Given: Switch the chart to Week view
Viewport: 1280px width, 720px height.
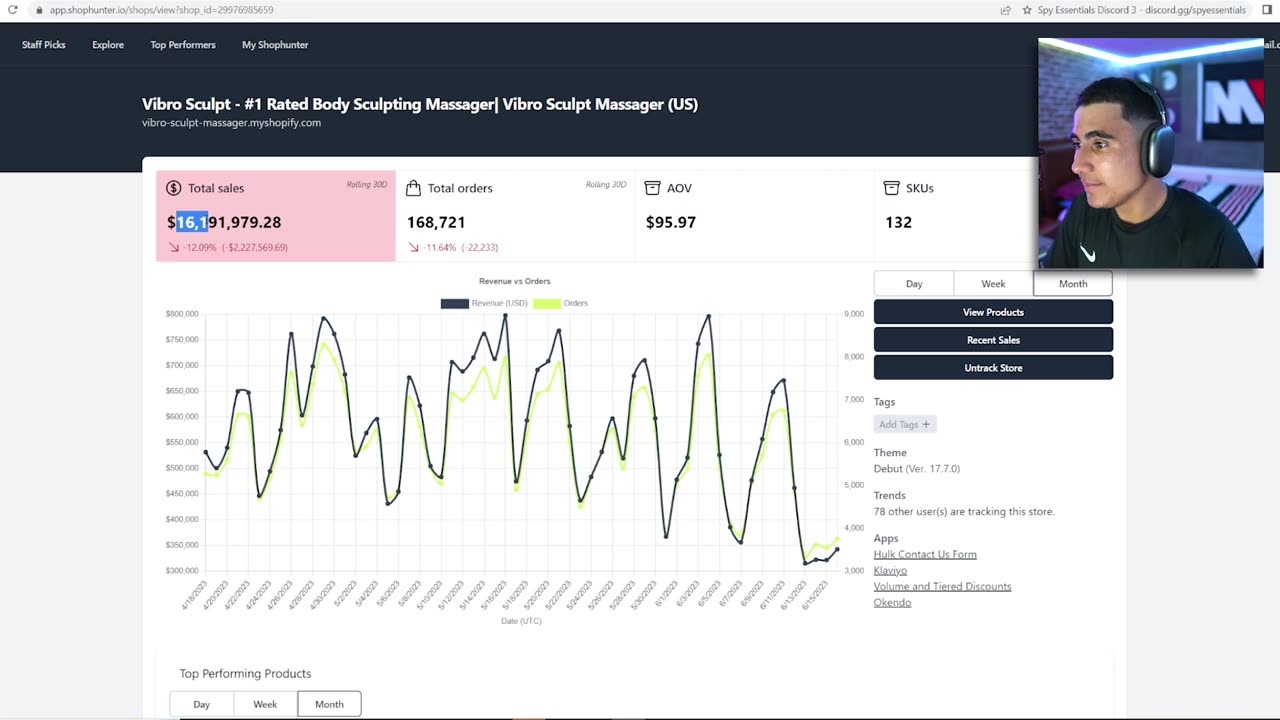Looking at the screenshot, I should pyautogui.click(x=993, y=284).
